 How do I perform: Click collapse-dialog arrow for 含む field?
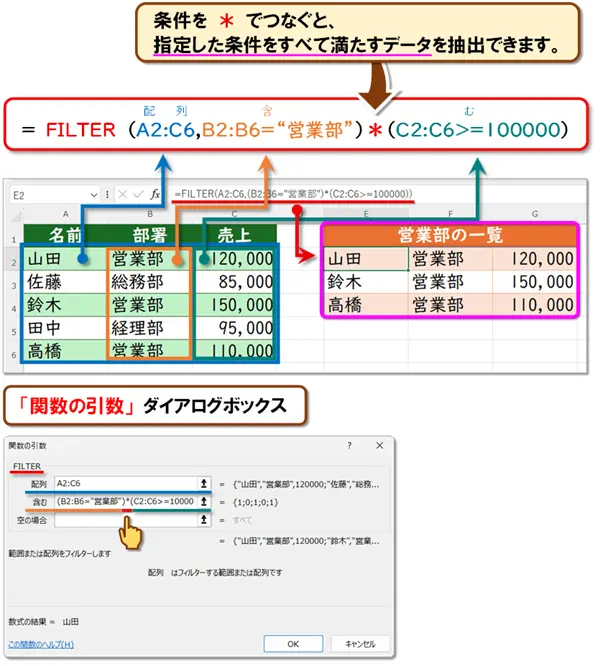pyautogui.click(x=204, y=501)
